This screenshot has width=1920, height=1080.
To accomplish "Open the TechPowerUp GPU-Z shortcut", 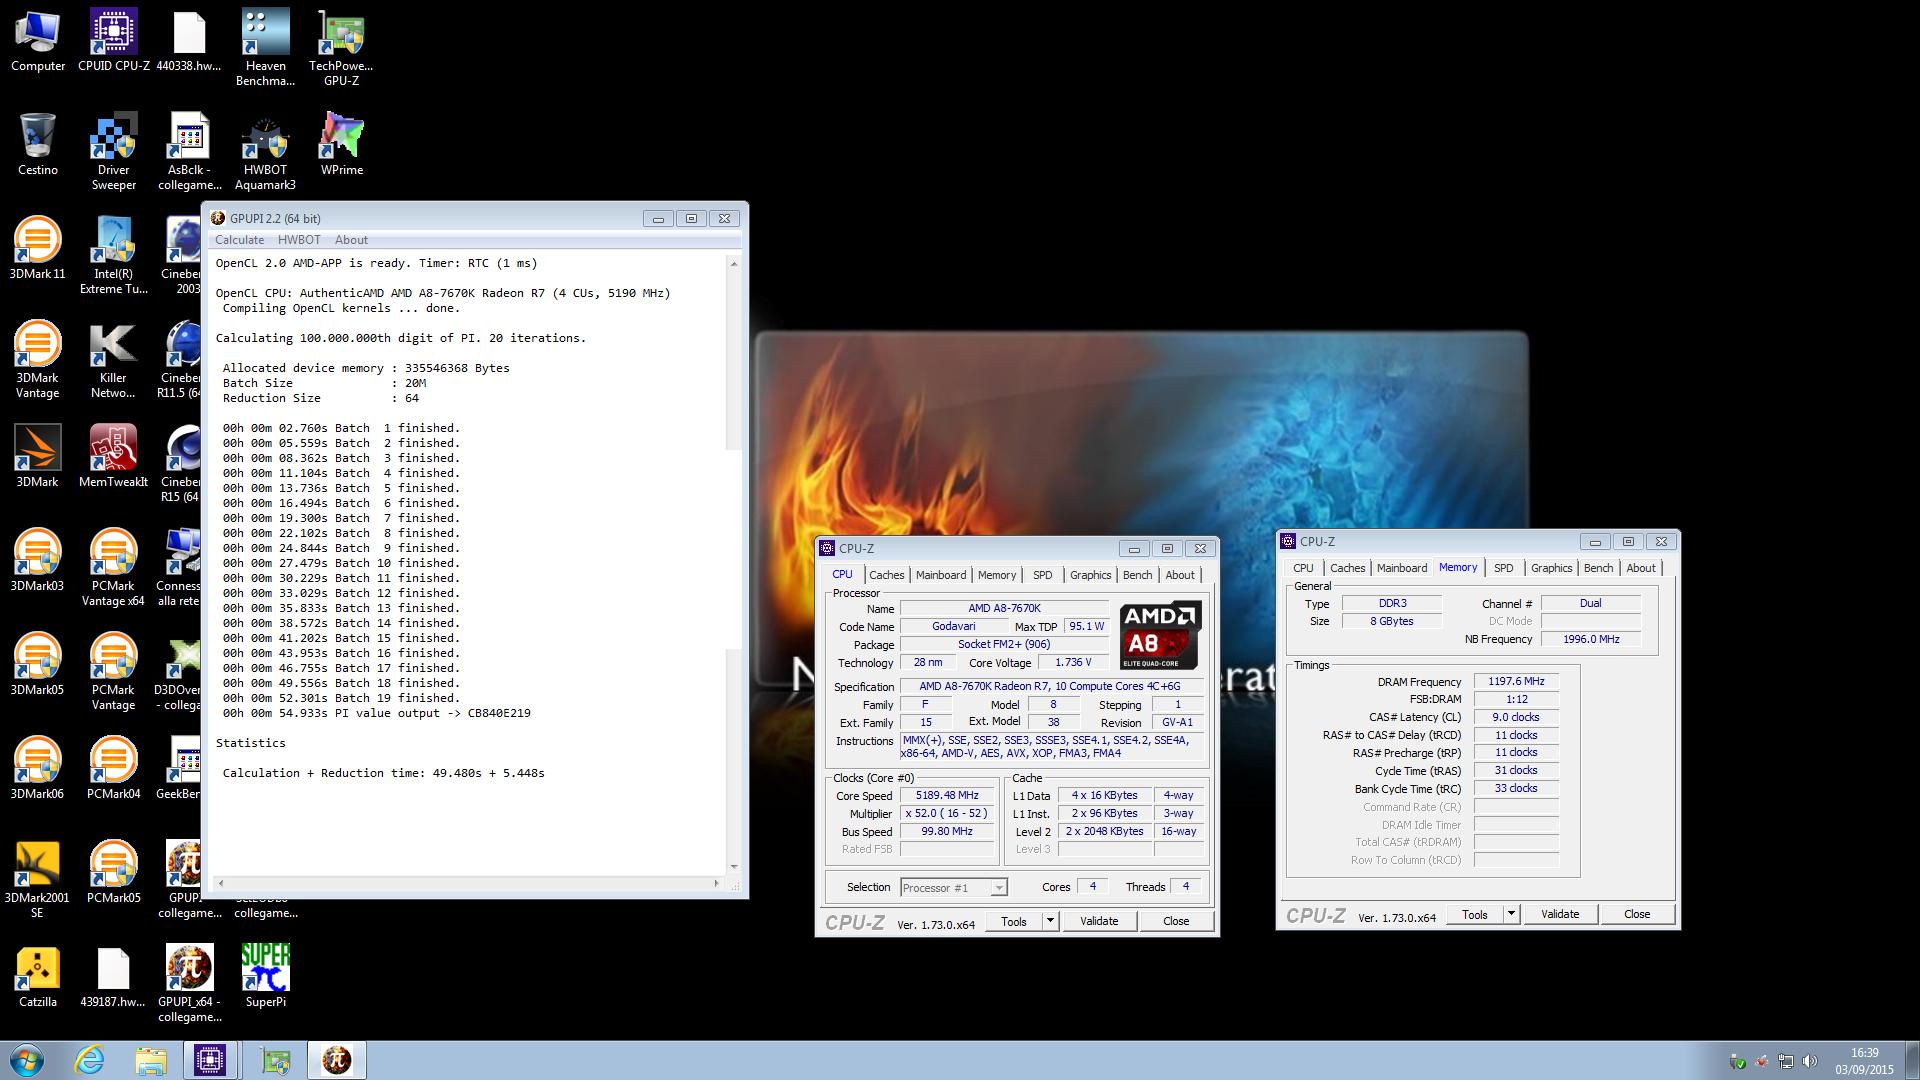I will pyautogui.click(x=341, y=48).
